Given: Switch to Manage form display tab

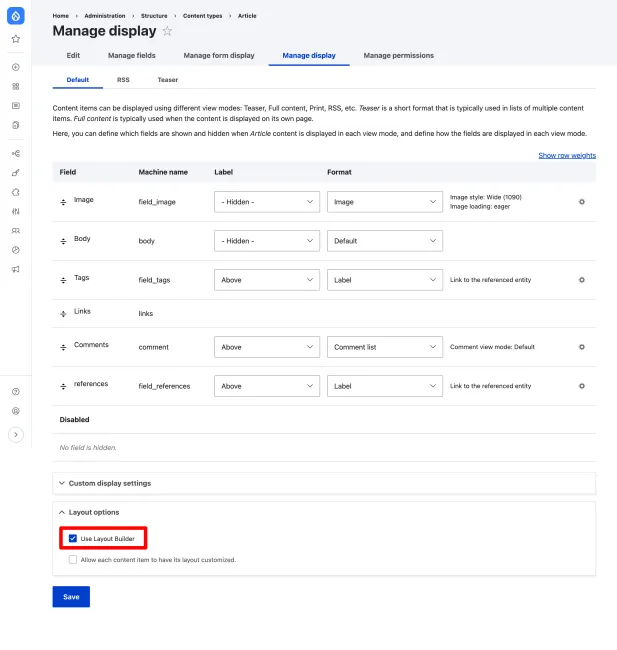Looking at the screenshot, I should tap(219, 55).
